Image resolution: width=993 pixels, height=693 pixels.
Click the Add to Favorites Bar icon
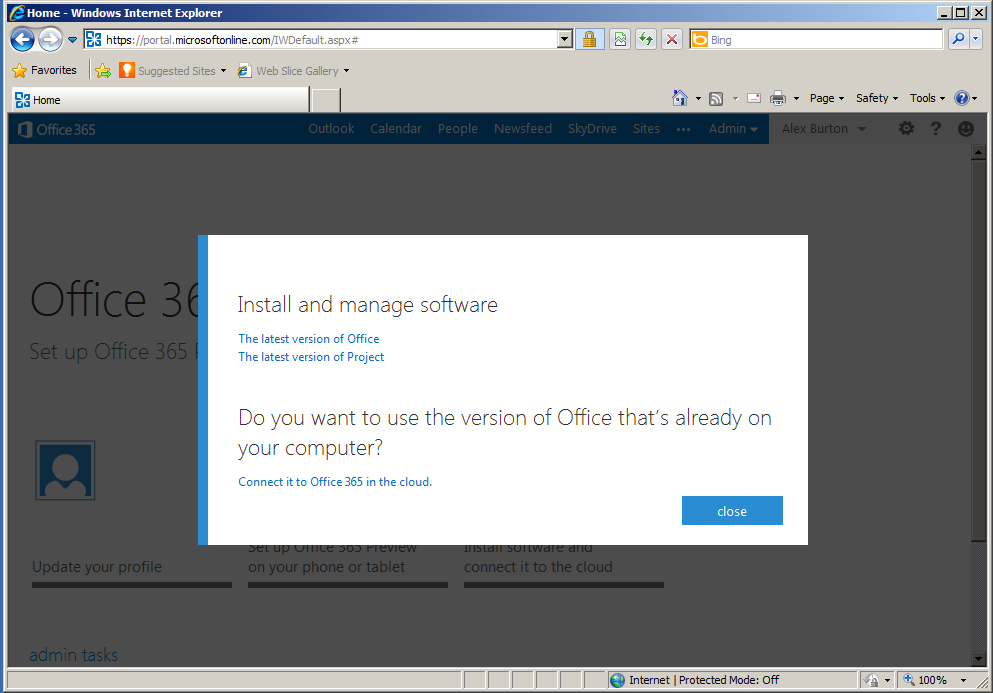103,70
